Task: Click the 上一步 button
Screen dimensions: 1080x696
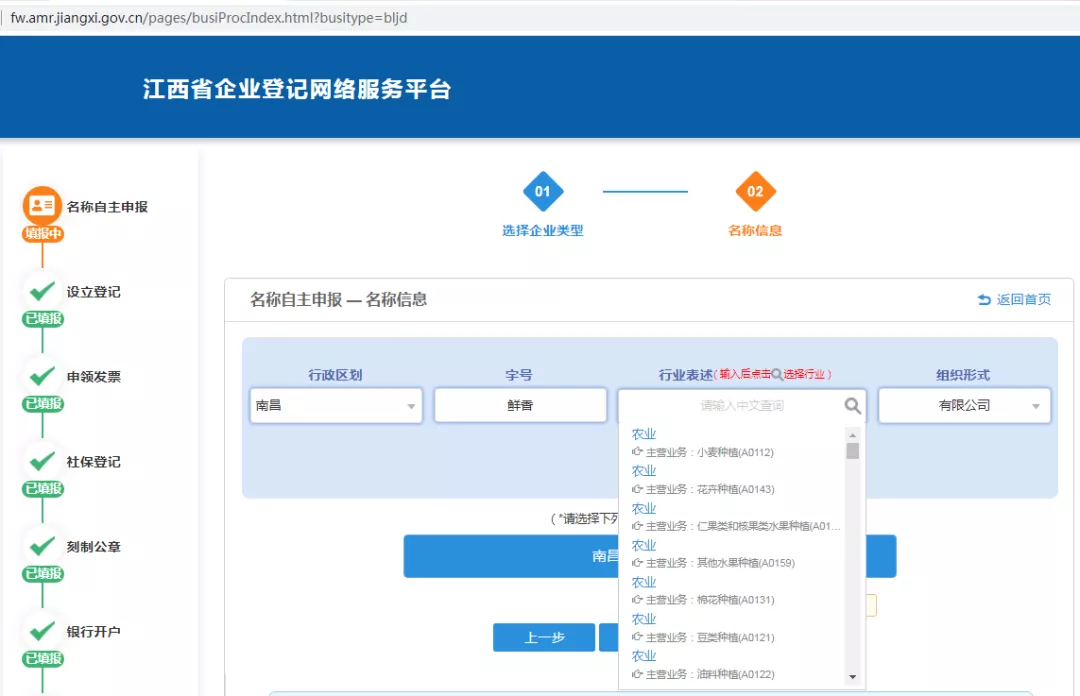Action: [x=543, y=637]
